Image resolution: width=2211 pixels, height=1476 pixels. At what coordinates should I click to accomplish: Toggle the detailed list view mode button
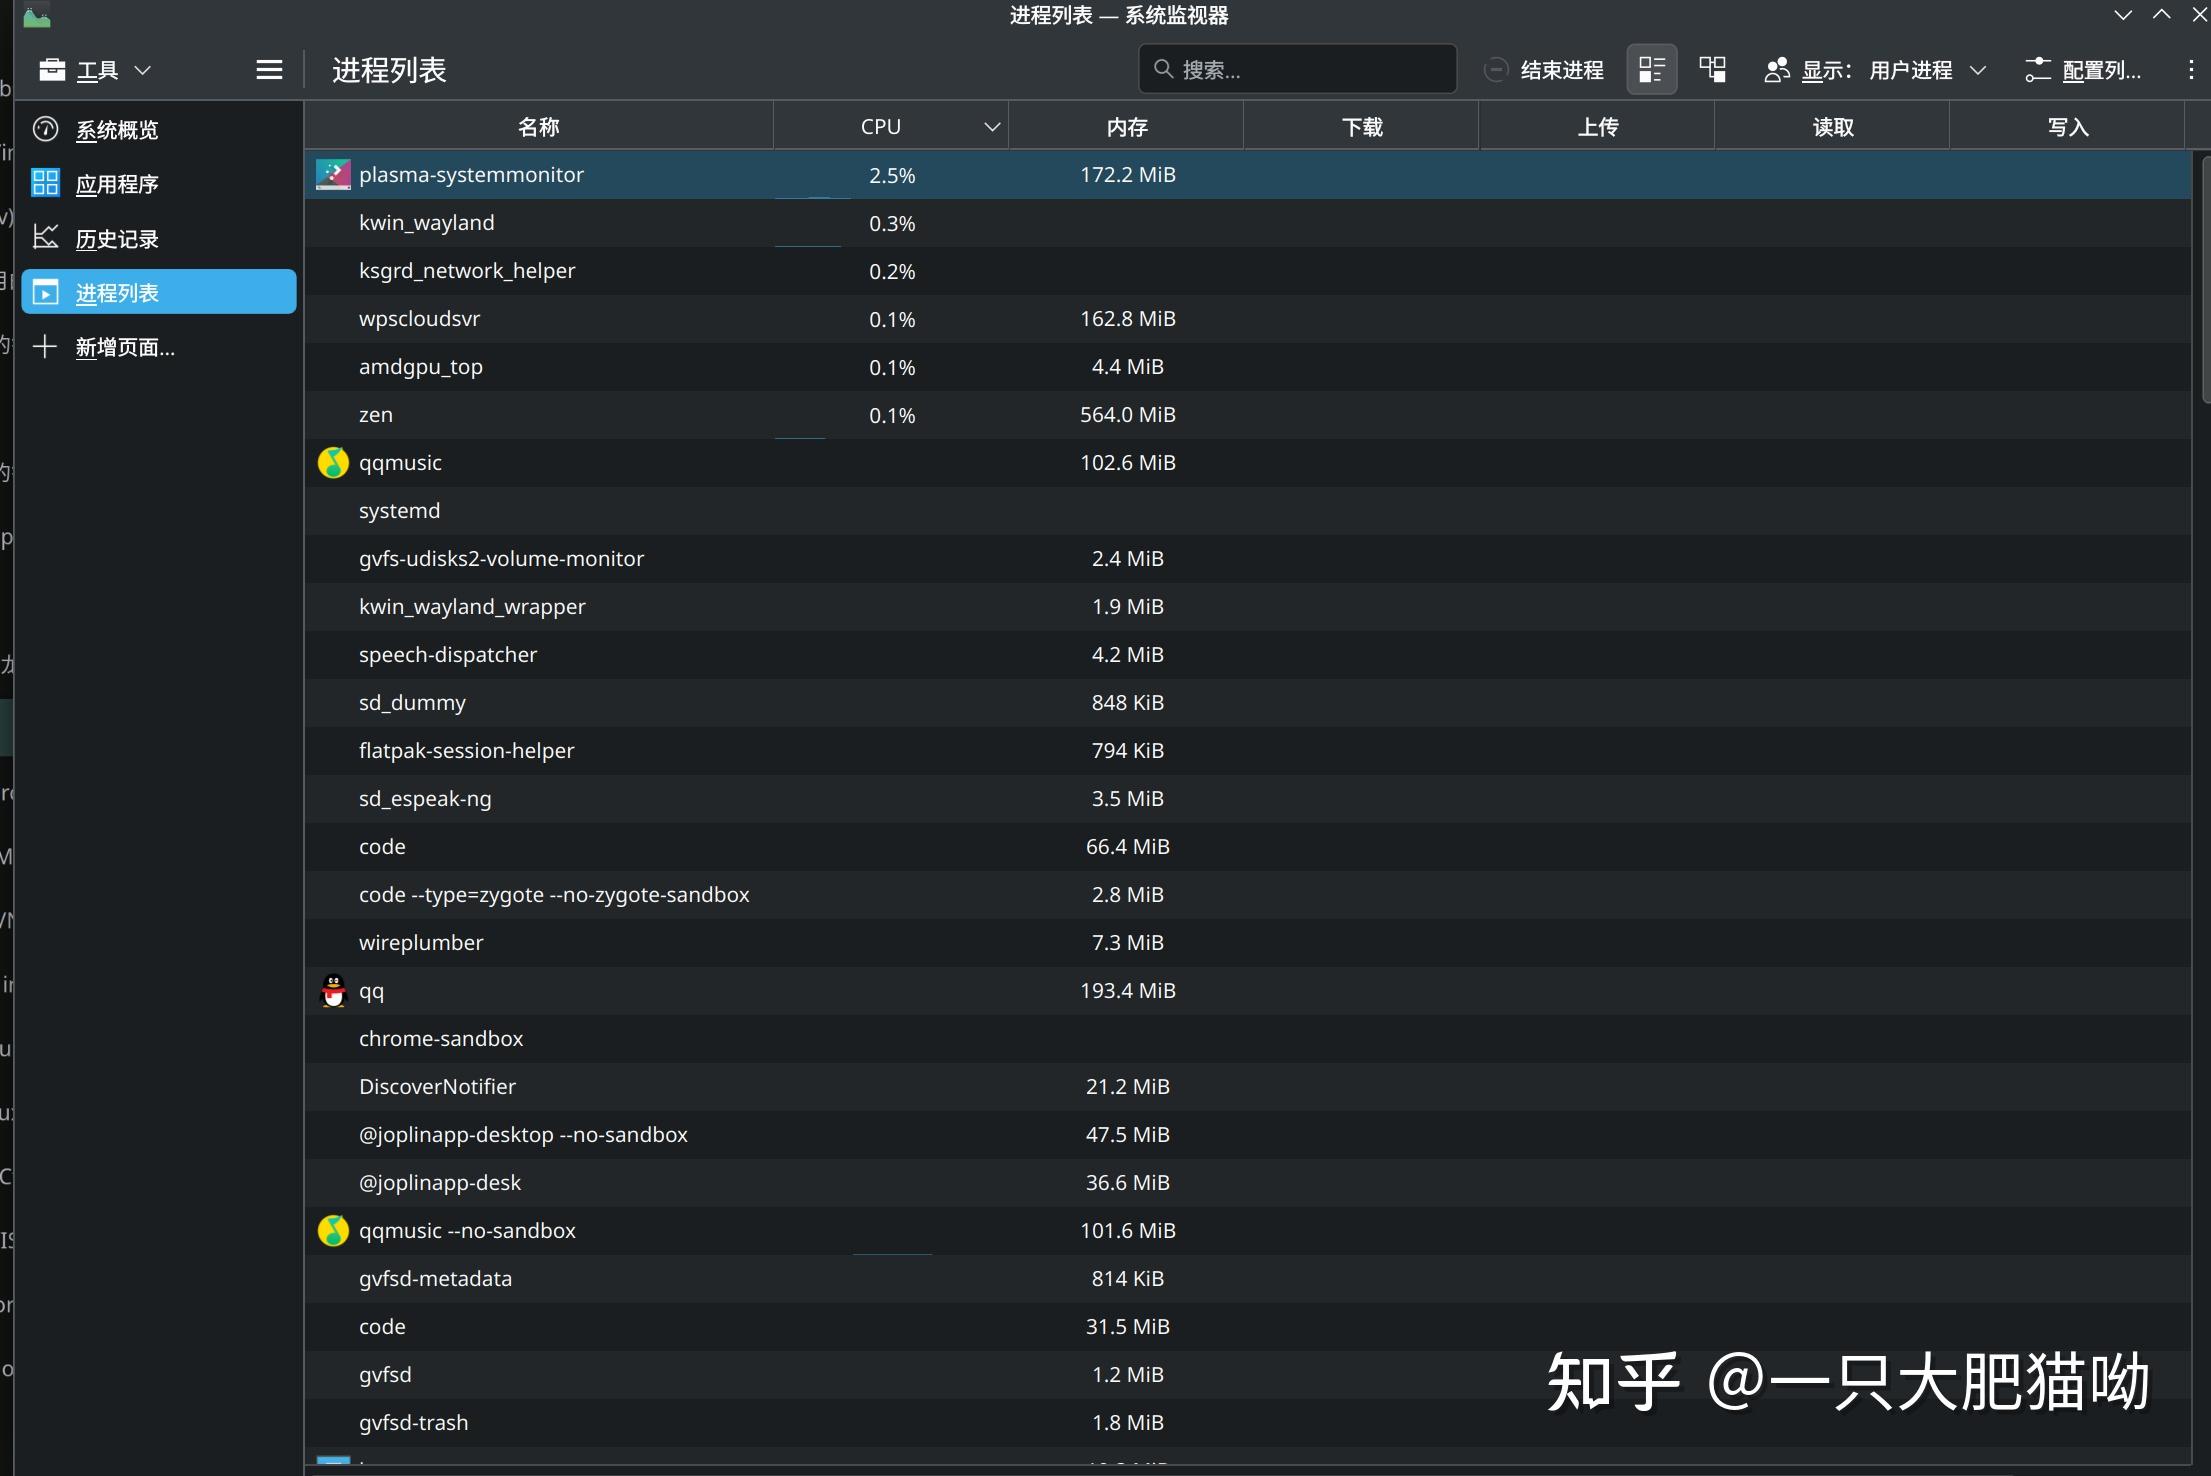1651,69
